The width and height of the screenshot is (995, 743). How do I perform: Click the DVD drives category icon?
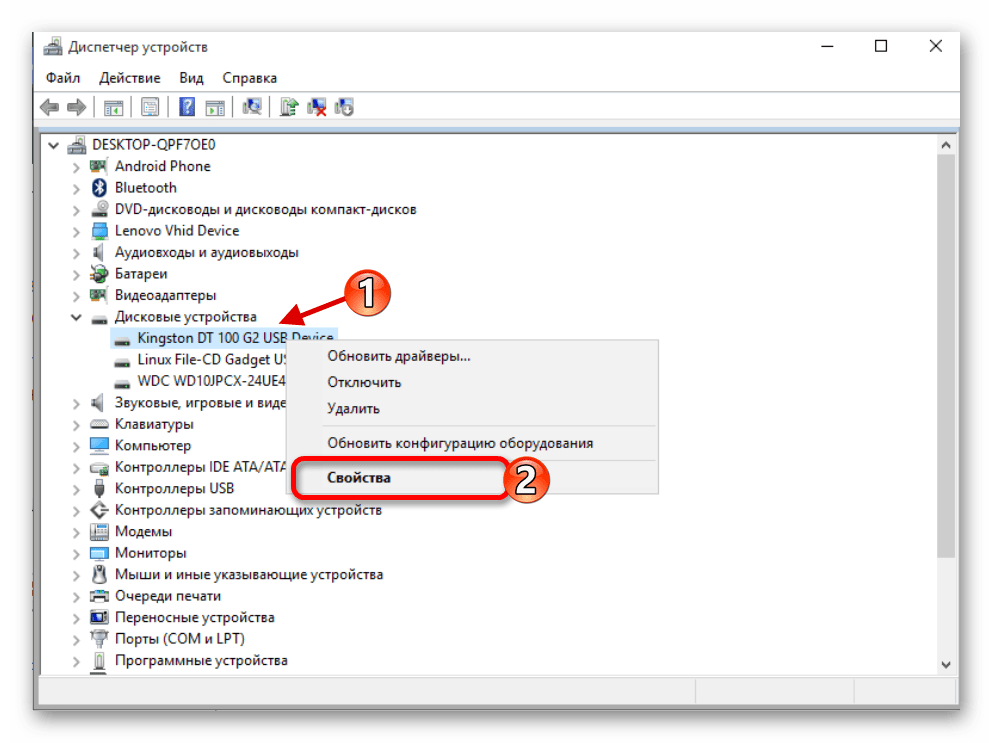pyautogui.click(x=99, y=209)
